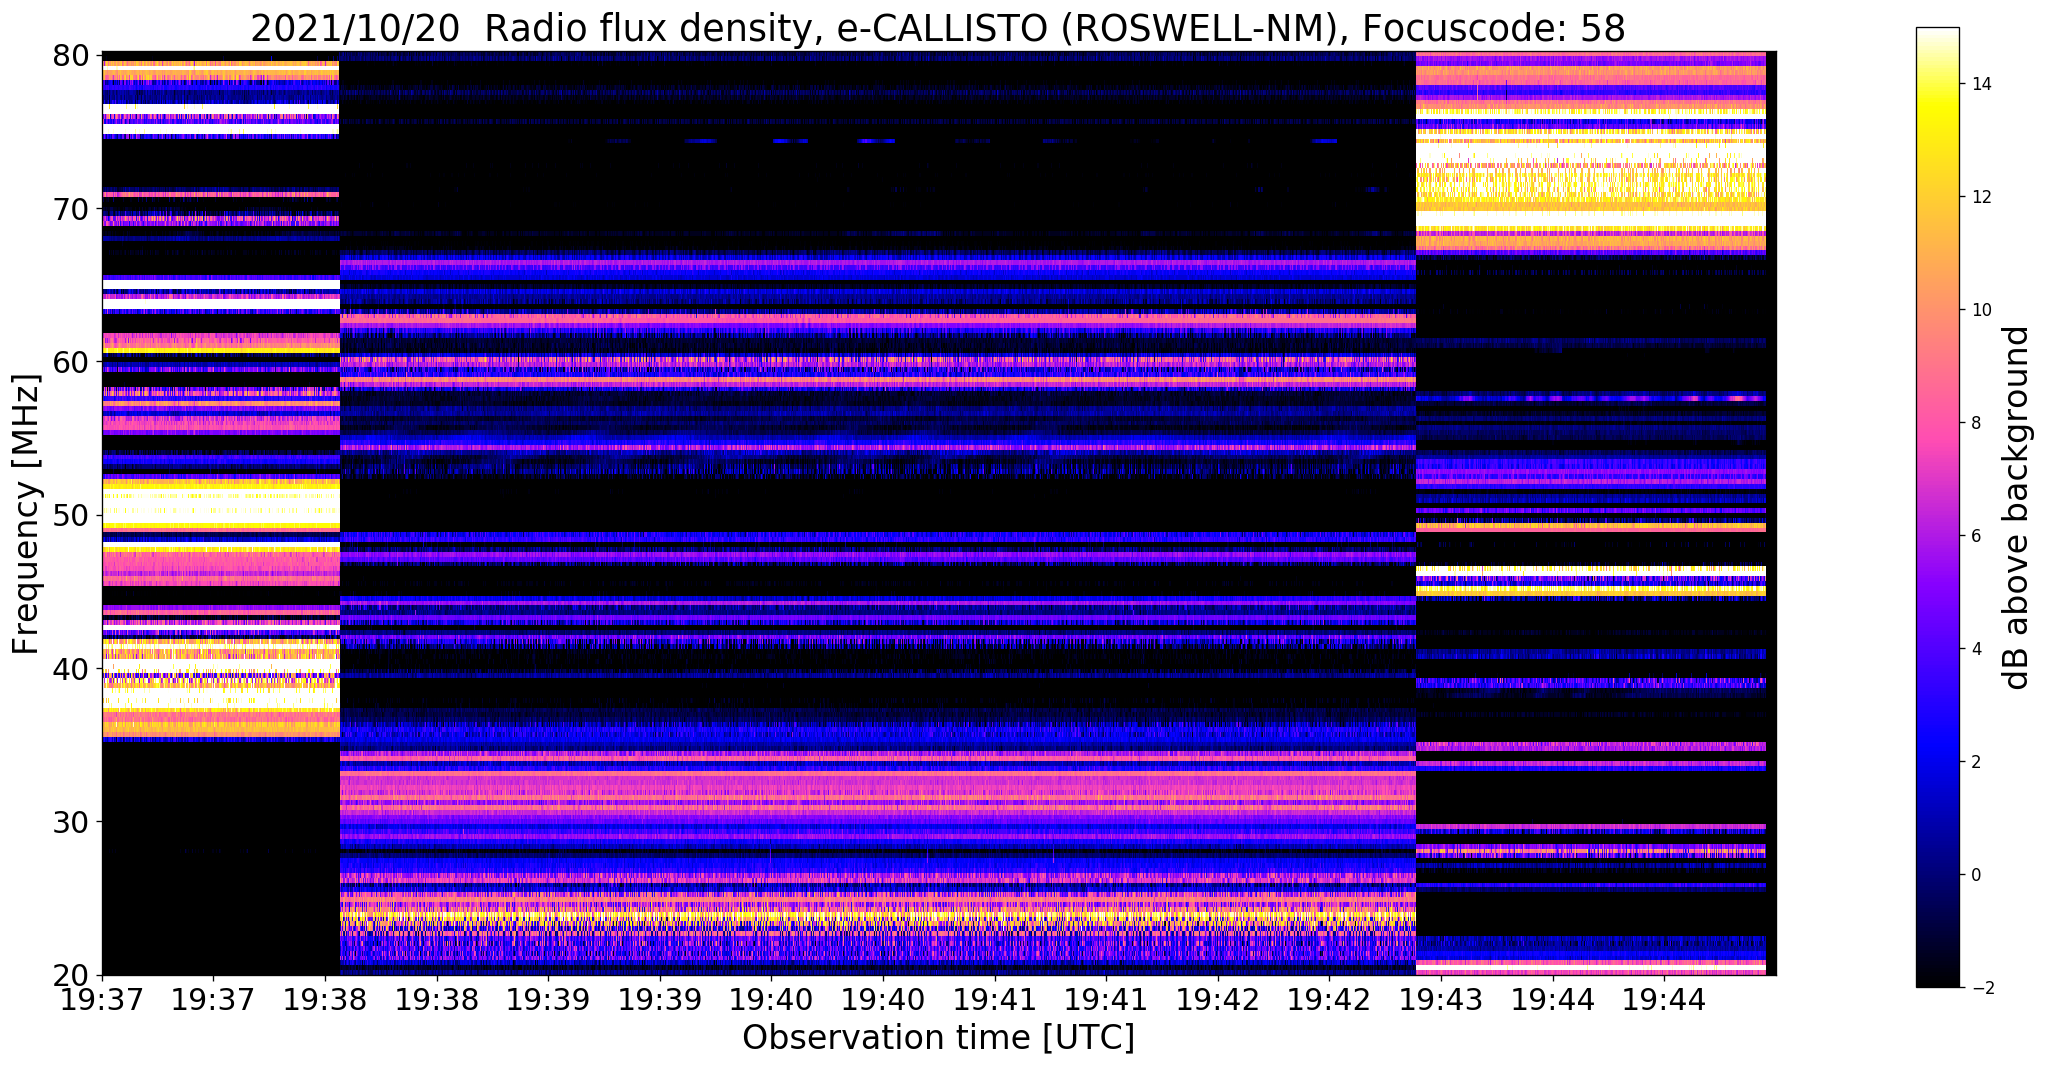Select the 70 tick on the frequency axis

(x=70, y=209)
